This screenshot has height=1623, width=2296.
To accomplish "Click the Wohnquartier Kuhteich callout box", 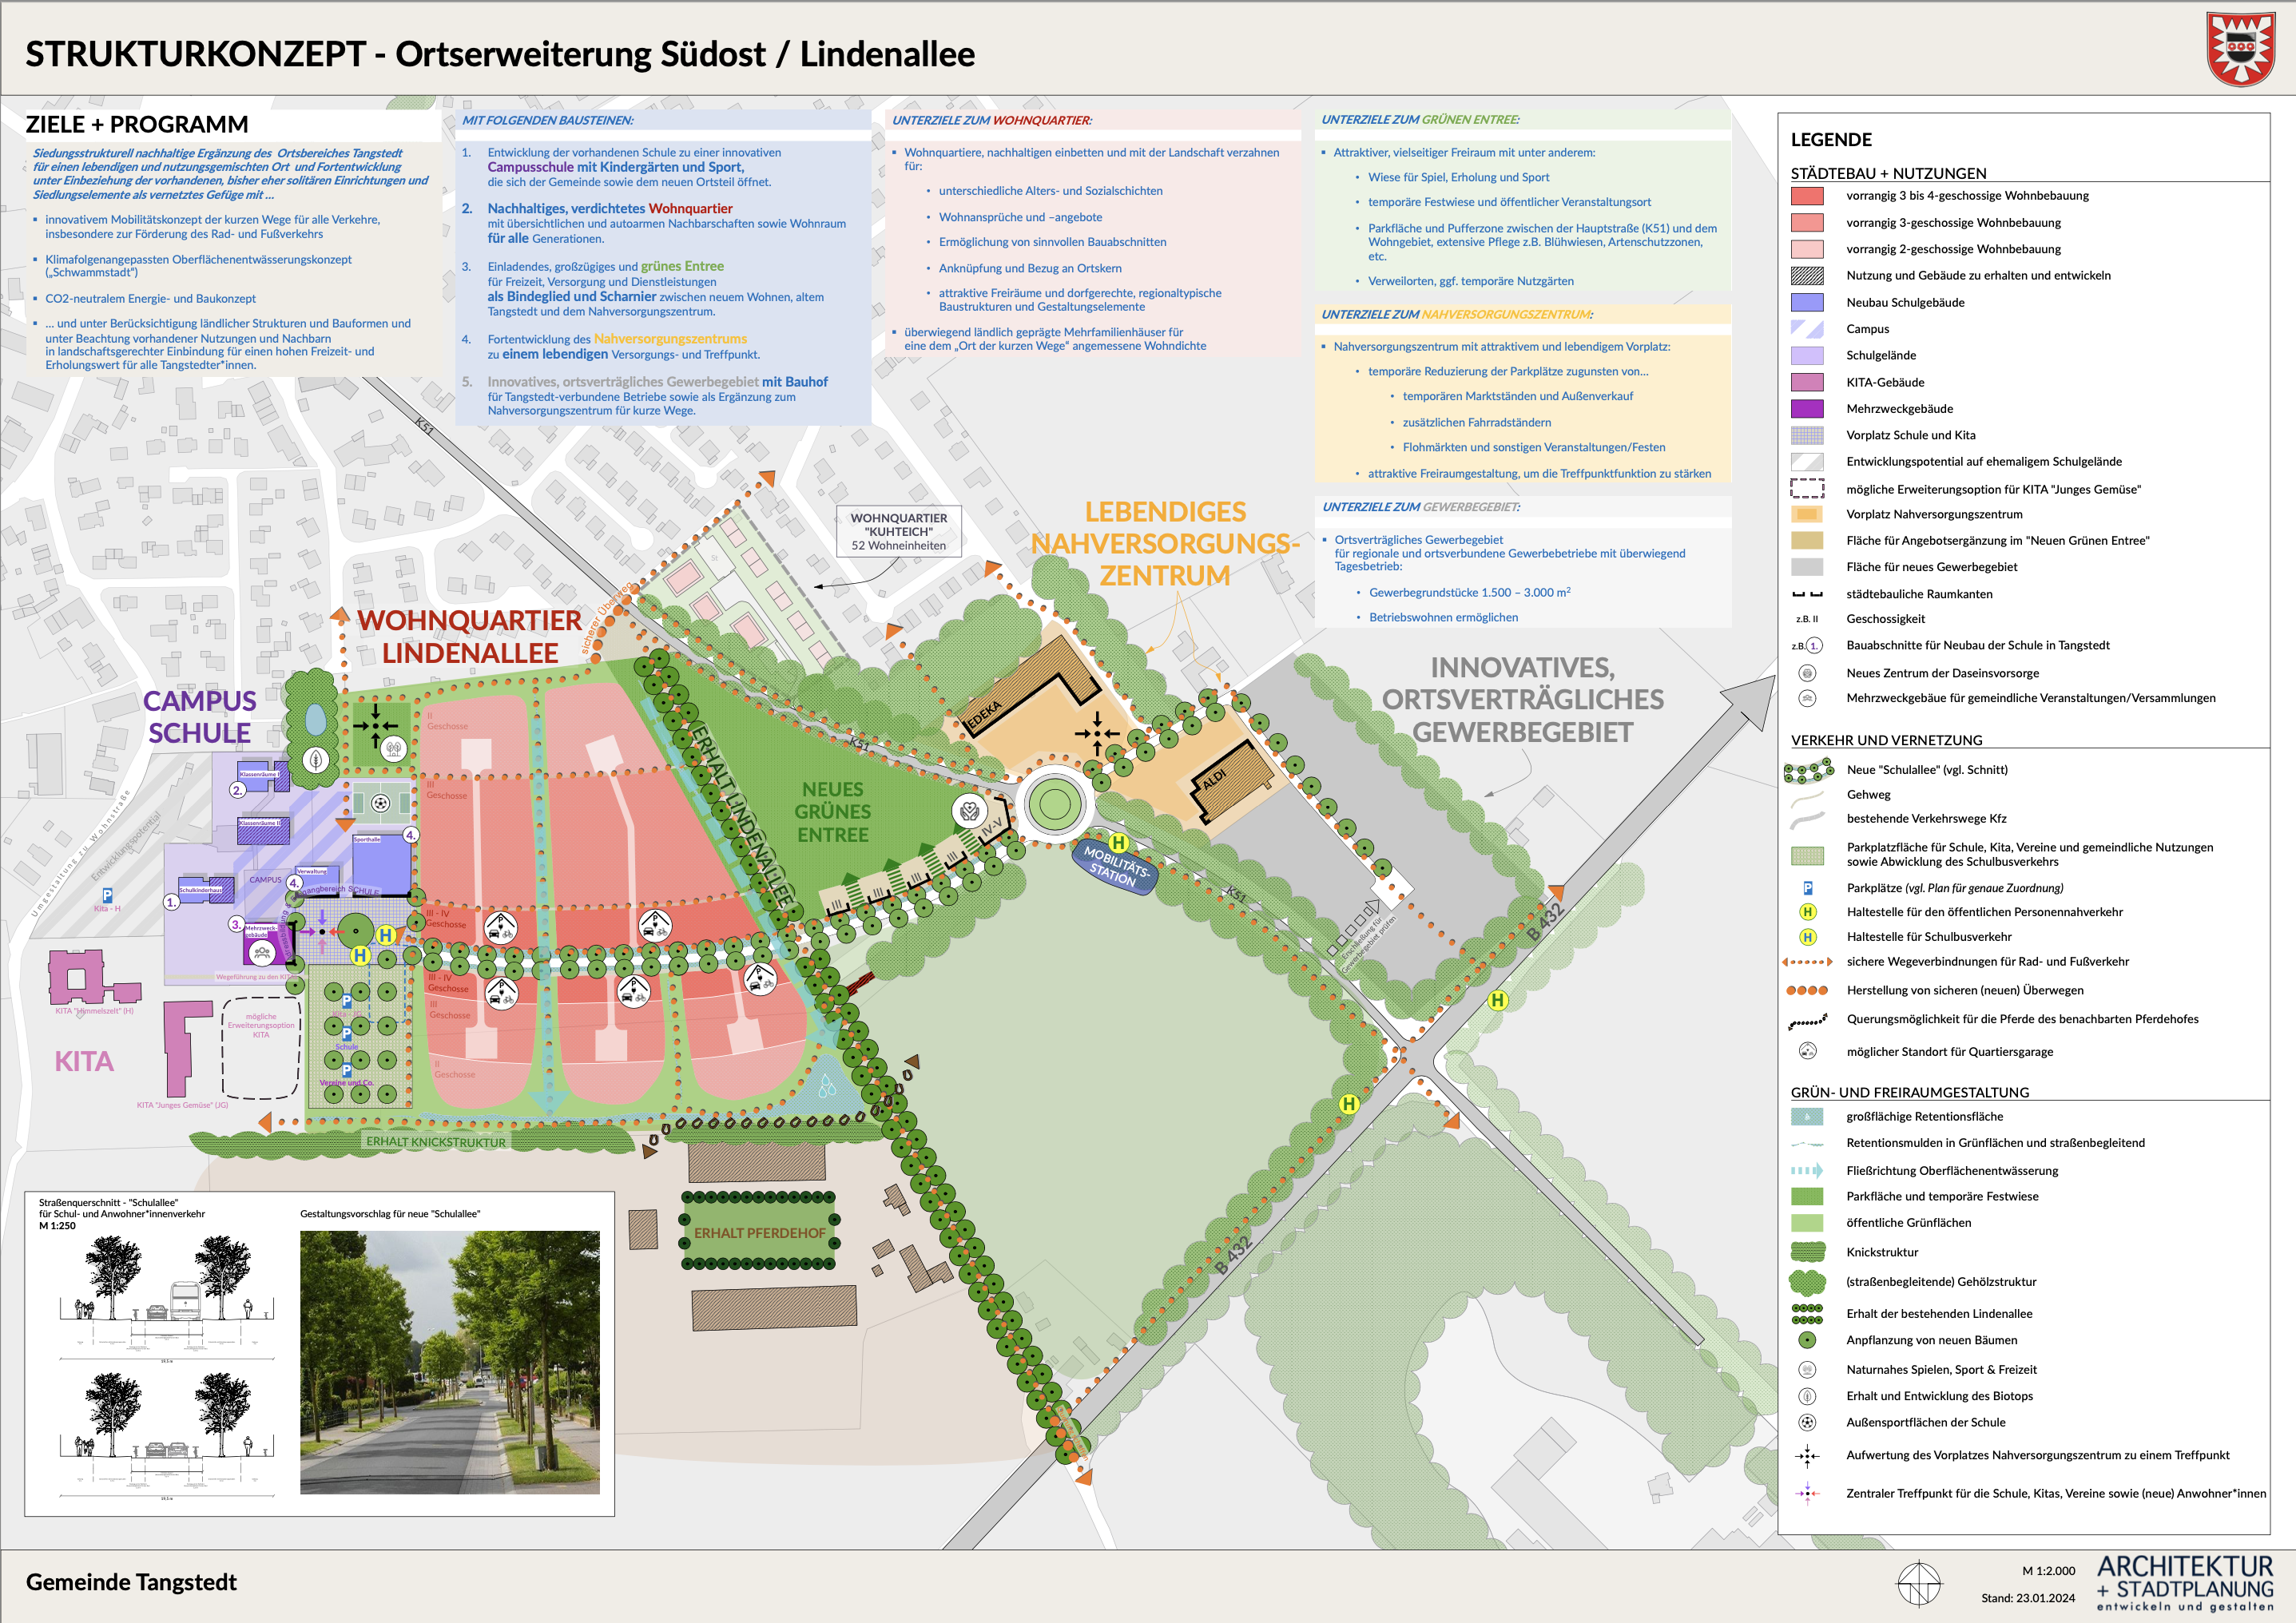I will tap(898, 531).
